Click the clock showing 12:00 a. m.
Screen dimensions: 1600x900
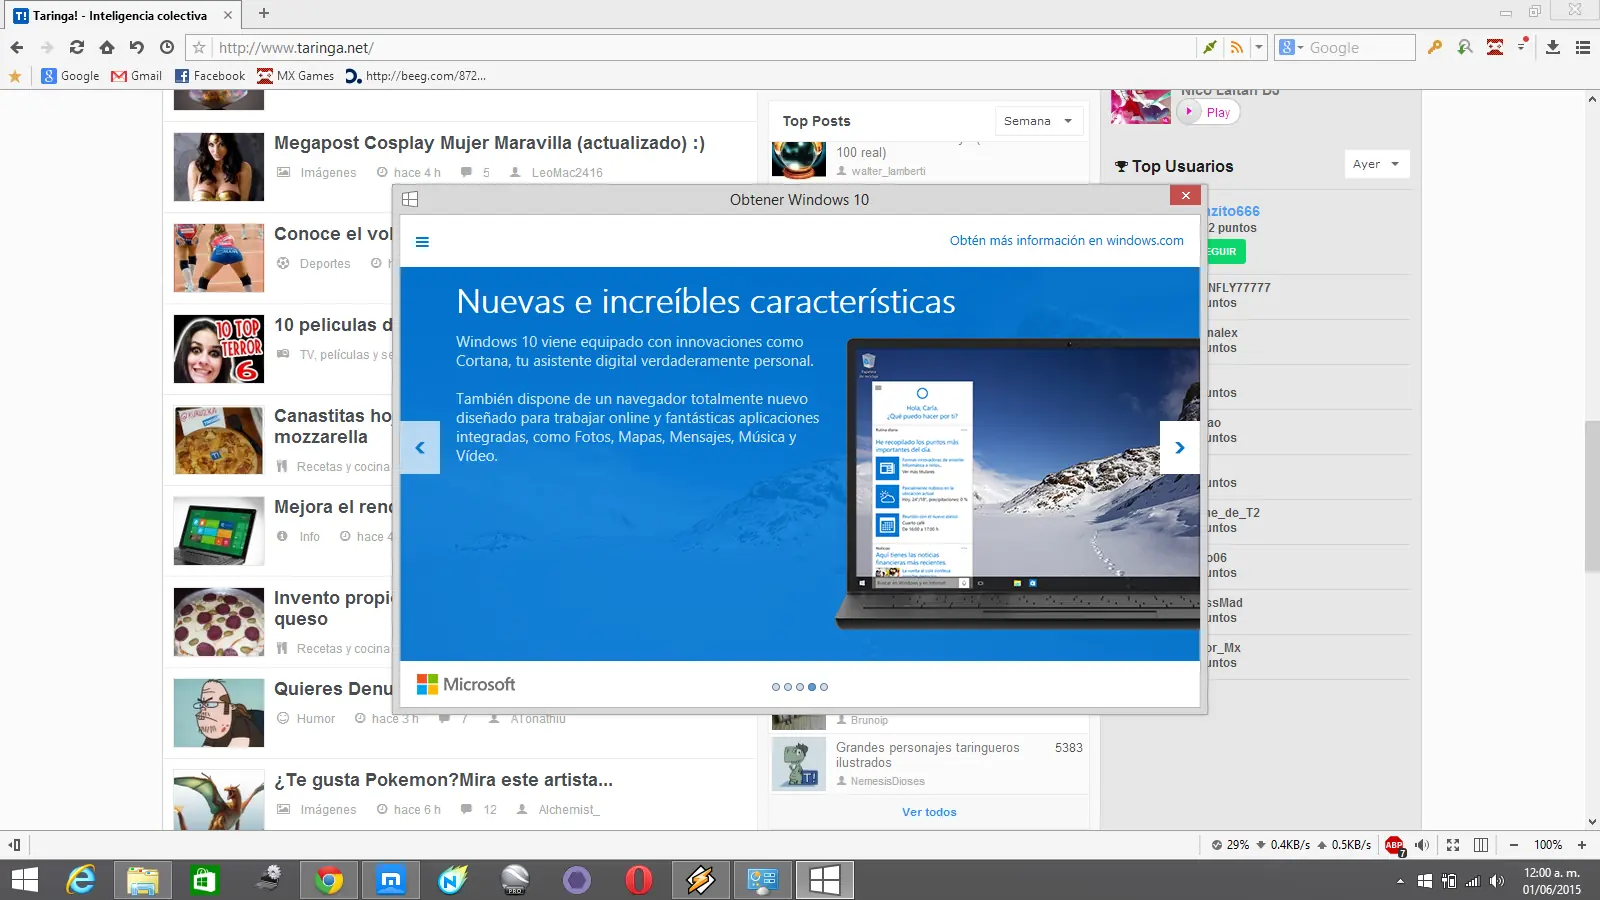coord(1552,873)
